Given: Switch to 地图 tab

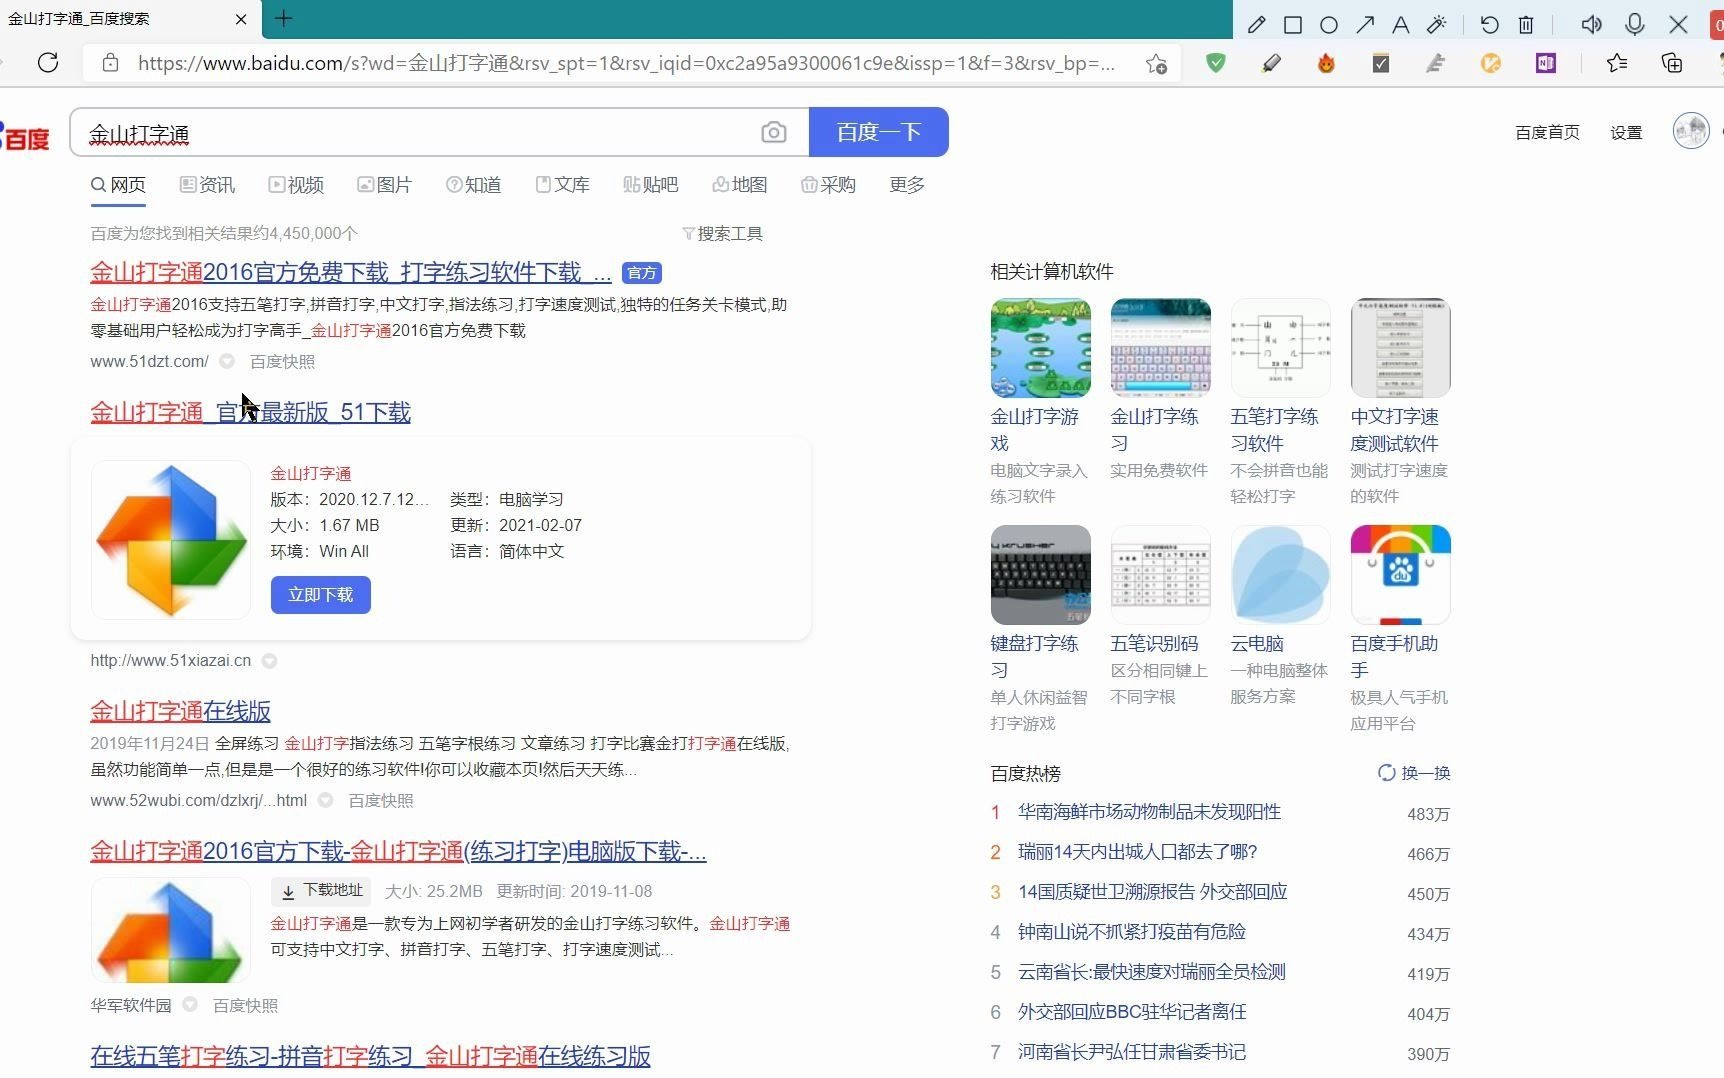Looking at the screenshot, I should click(739, 185).
